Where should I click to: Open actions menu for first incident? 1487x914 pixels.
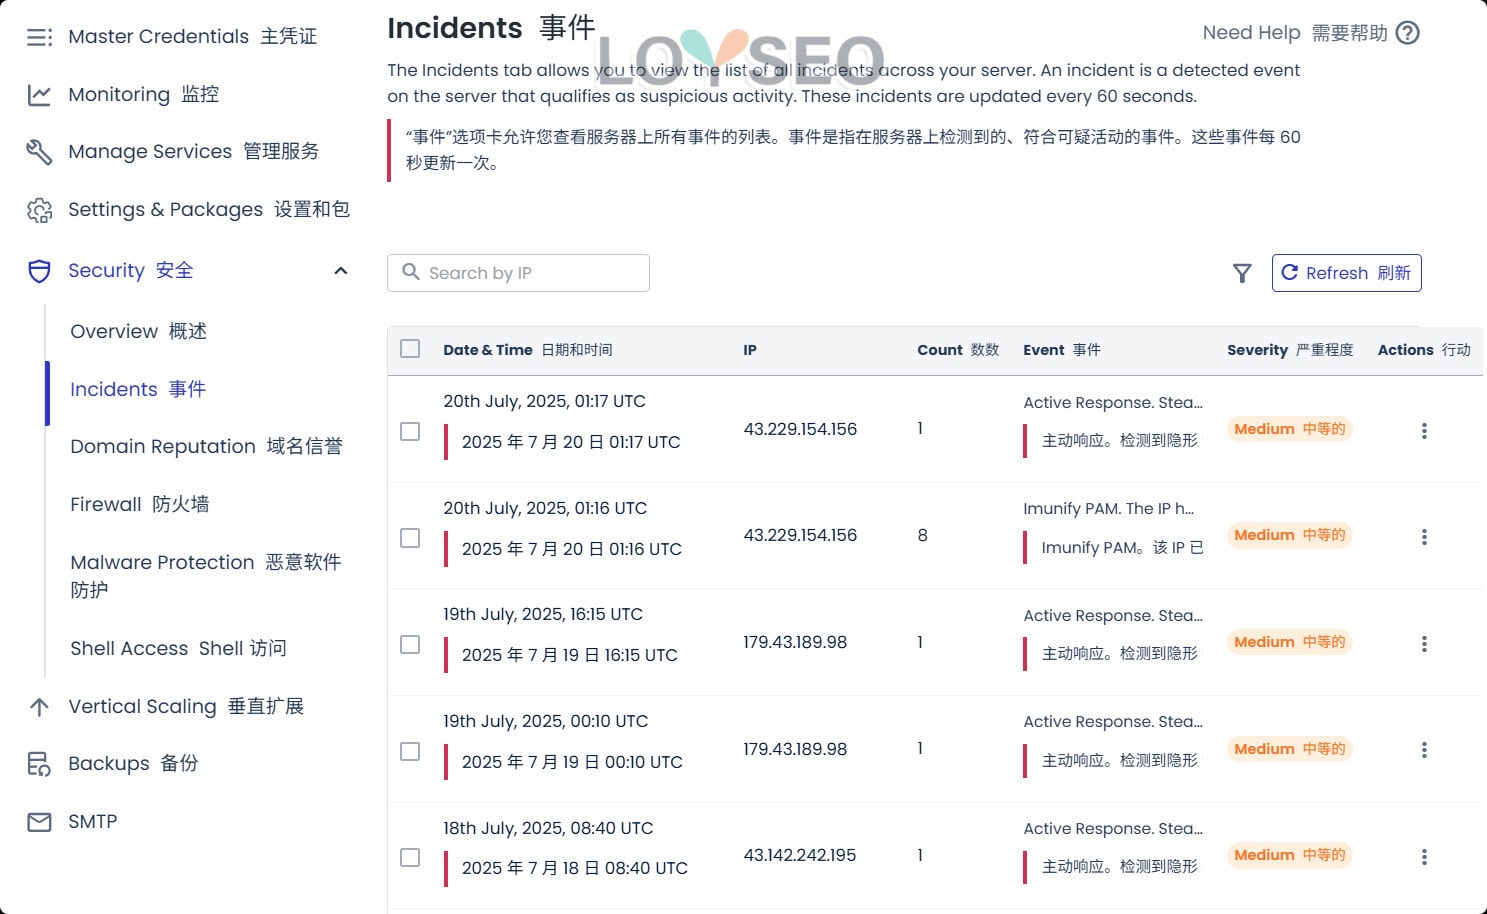[1424, 430]
